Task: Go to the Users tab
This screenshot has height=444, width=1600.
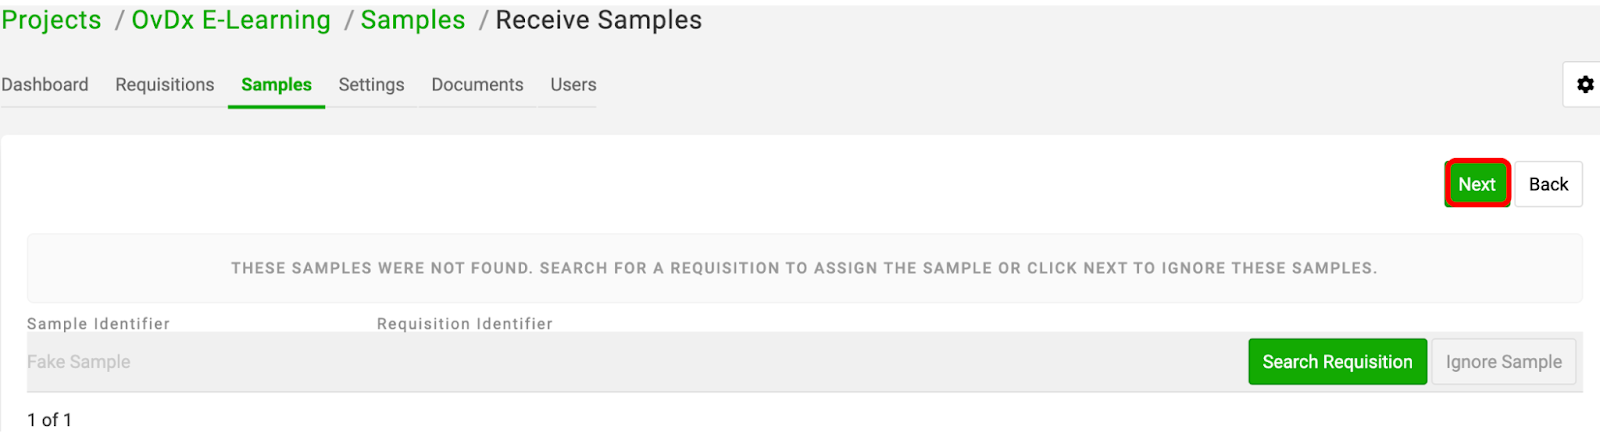Action: pos(573,85)
